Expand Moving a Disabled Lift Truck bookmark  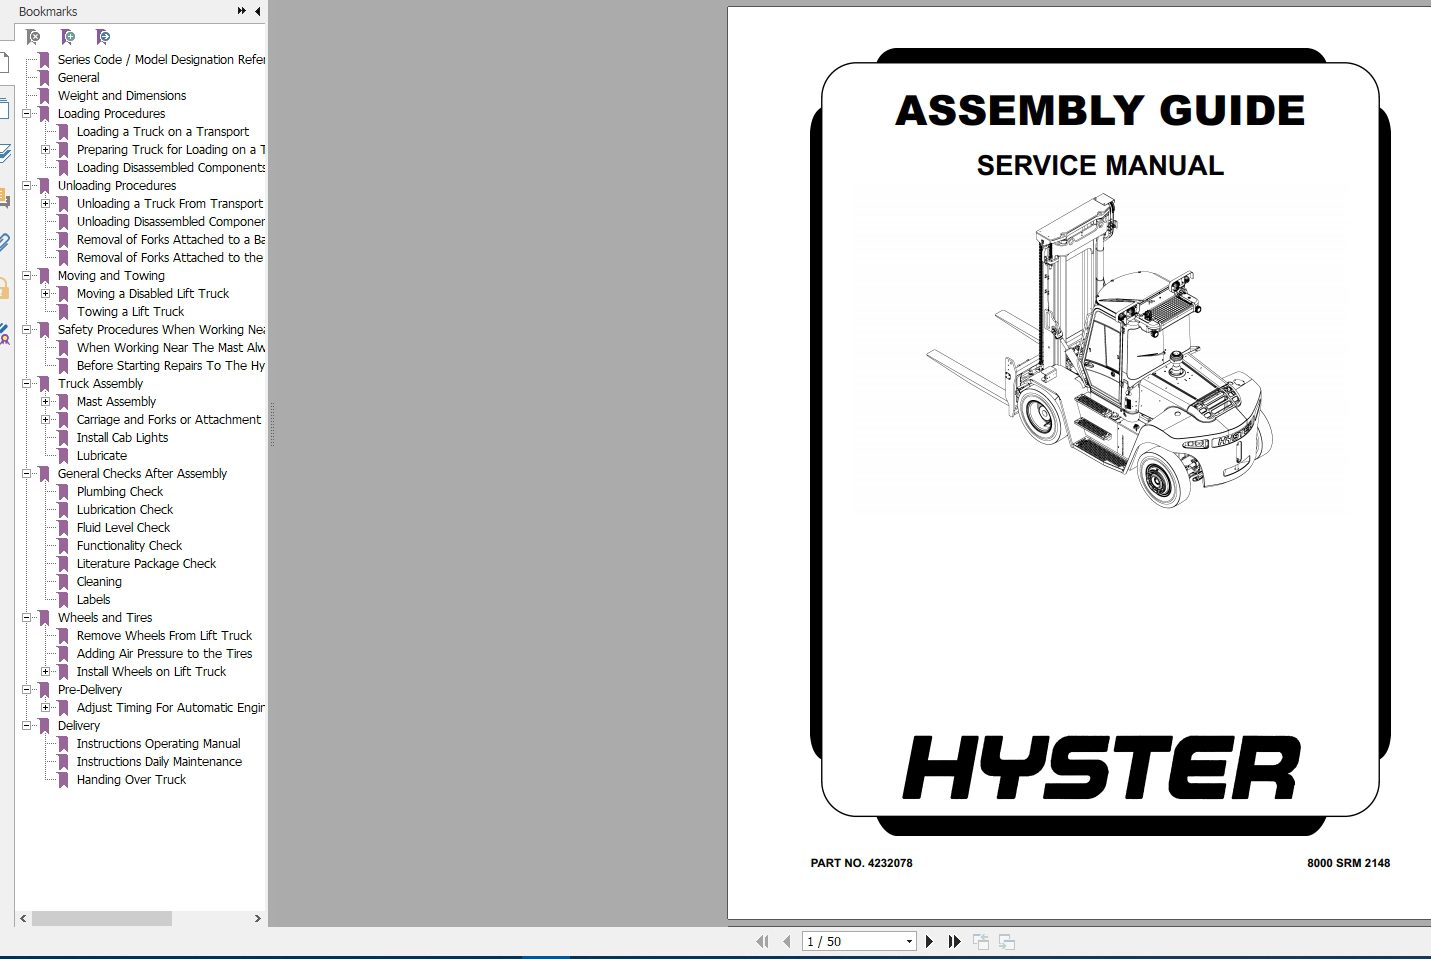tap(46, 294)
